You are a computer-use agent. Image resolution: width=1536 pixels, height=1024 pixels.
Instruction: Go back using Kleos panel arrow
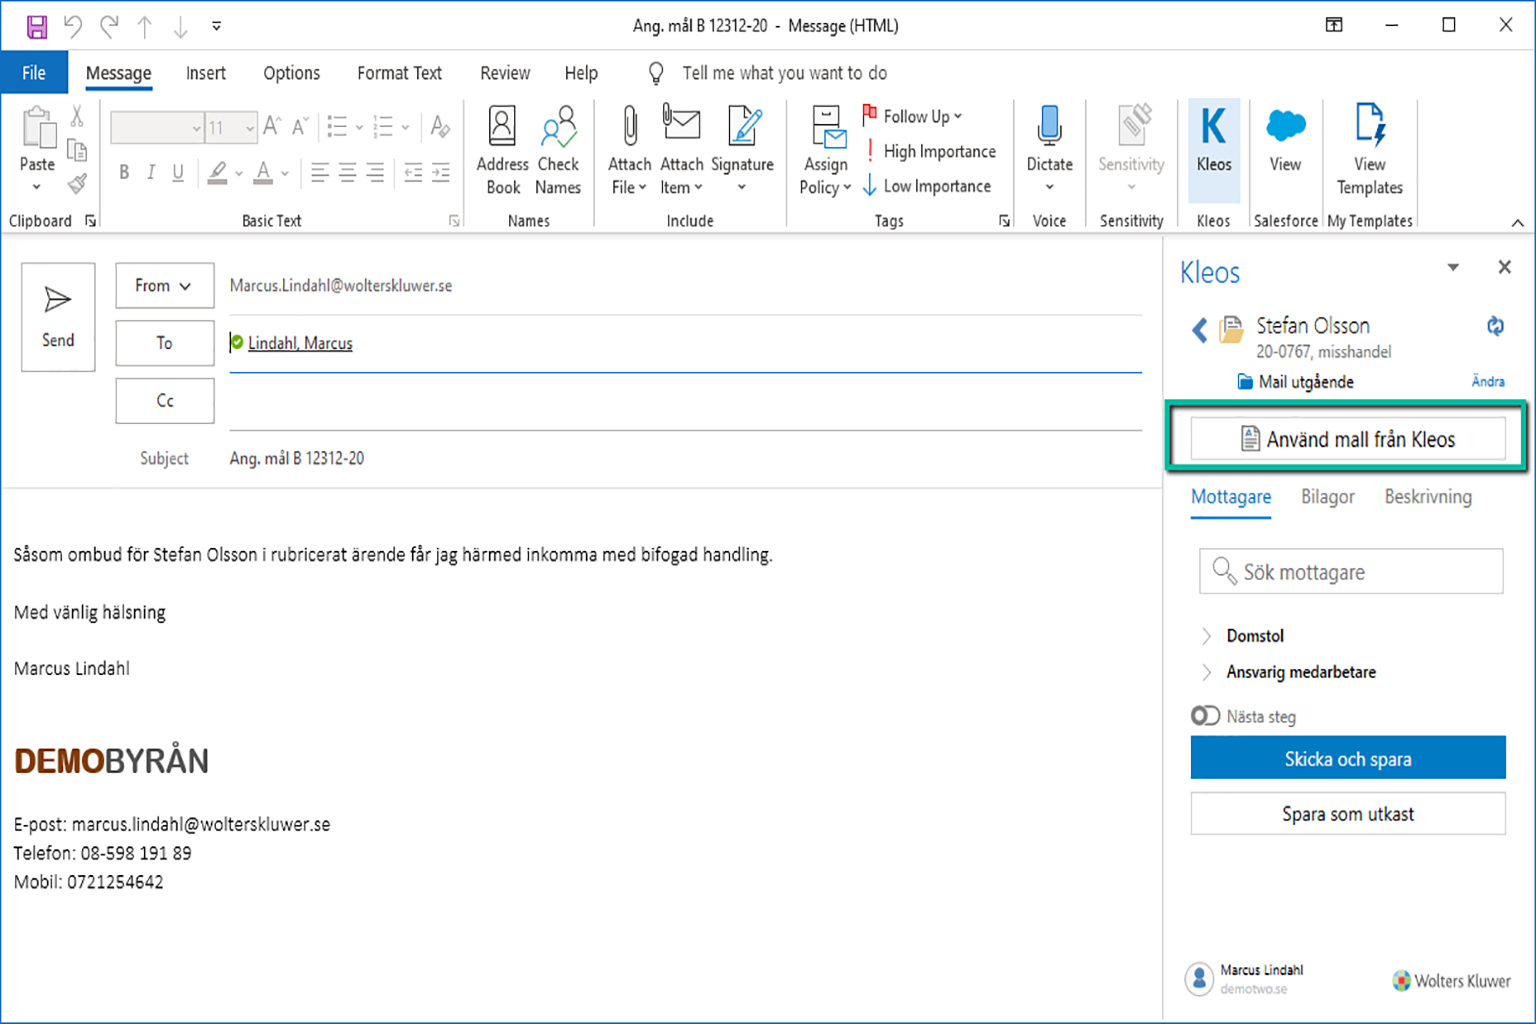click(x=1199, y=330)
